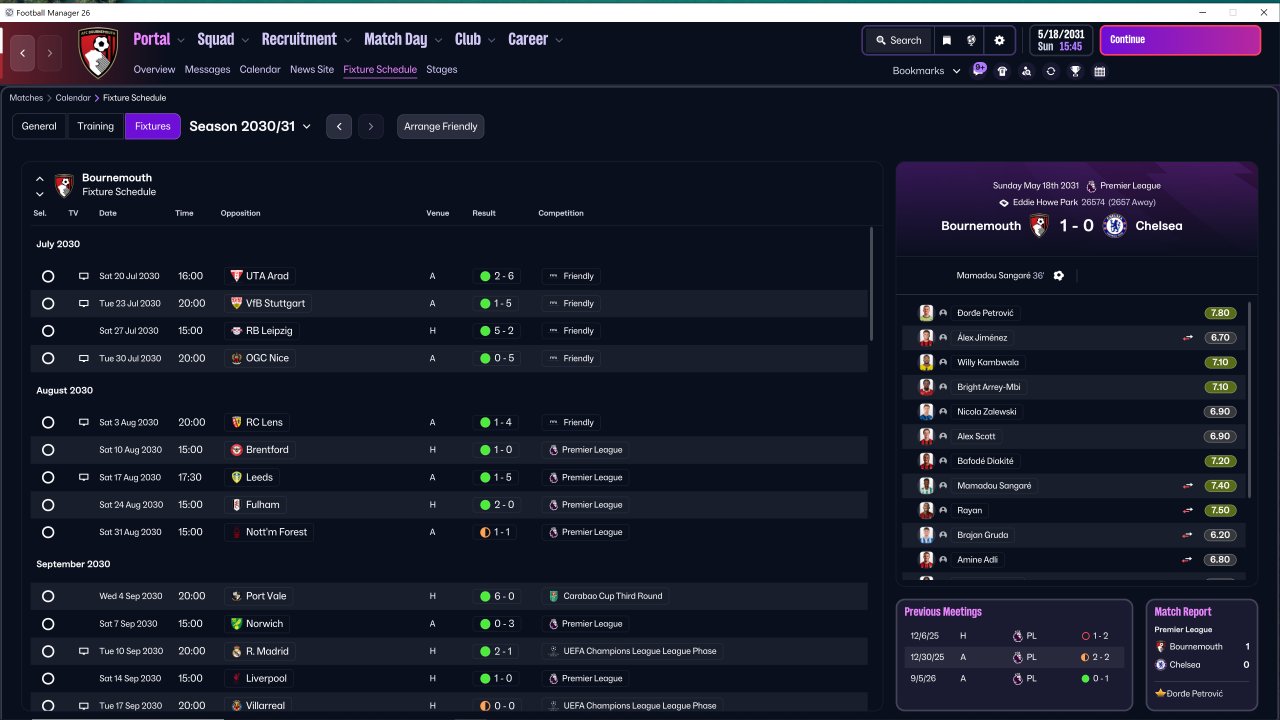Open the bookmark icon beside Search
The image size is (1280, 720).
point(946,41)
